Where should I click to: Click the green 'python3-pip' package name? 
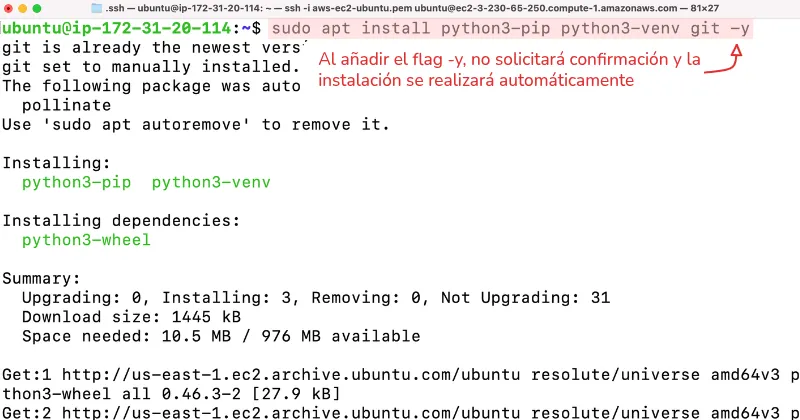pyautogui.click(x=77, y=182)
